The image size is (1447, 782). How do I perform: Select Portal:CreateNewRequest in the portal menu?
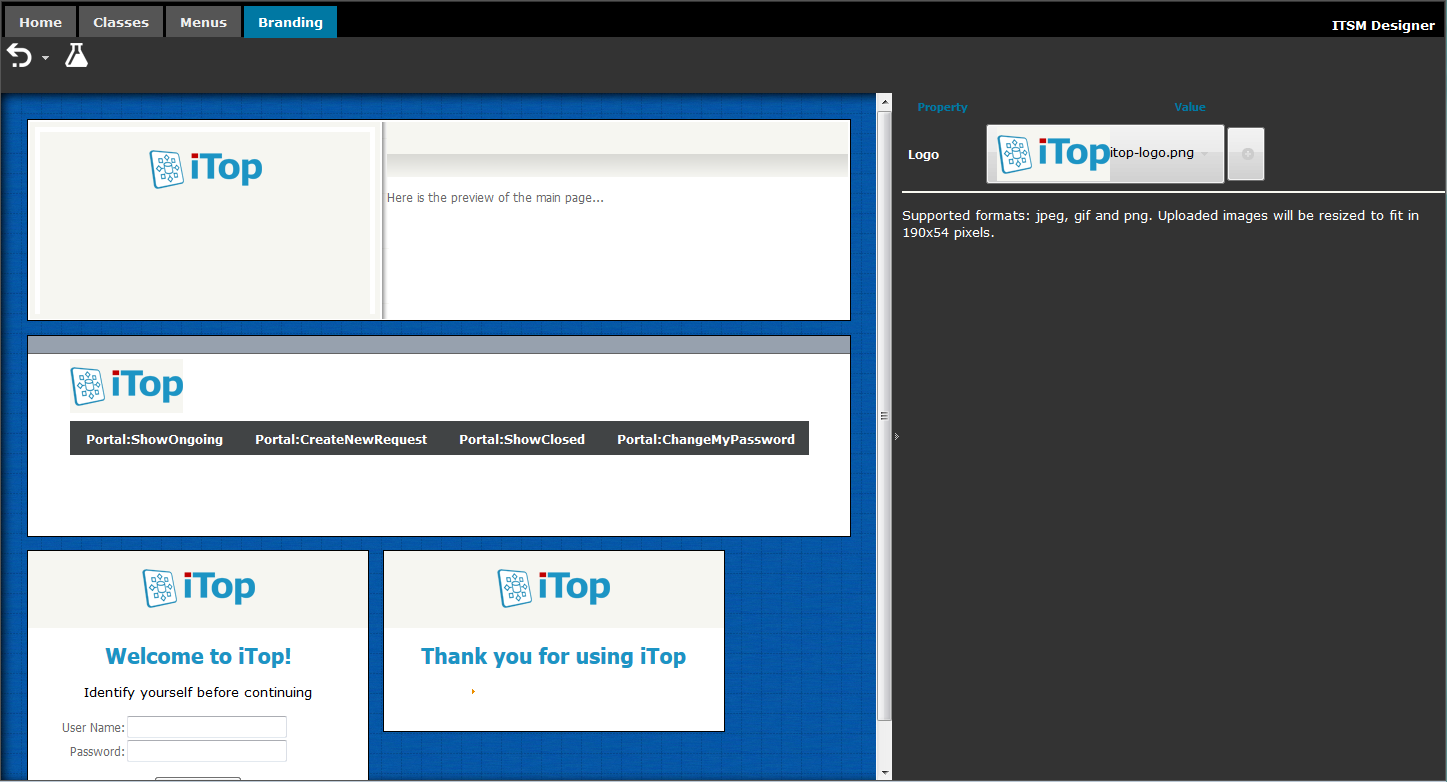341,439
